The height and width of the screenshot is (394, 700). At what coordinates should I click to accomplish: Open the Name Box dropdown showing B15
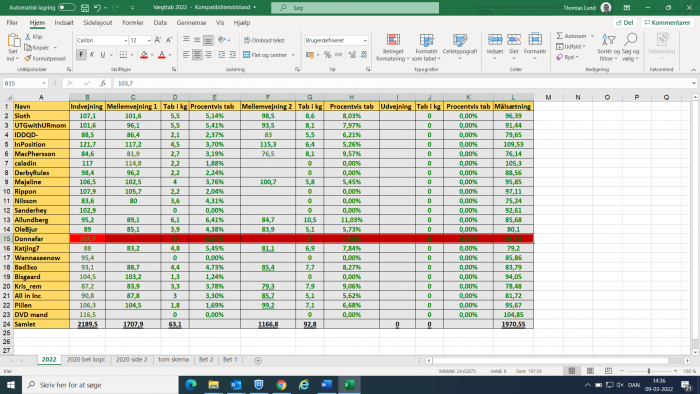pos(44,83)
